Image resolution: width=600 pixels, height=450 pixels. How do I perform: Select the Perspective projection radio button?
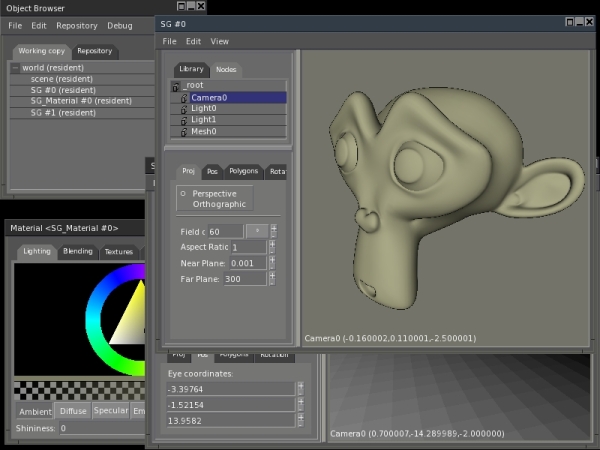tap(183, 192)
